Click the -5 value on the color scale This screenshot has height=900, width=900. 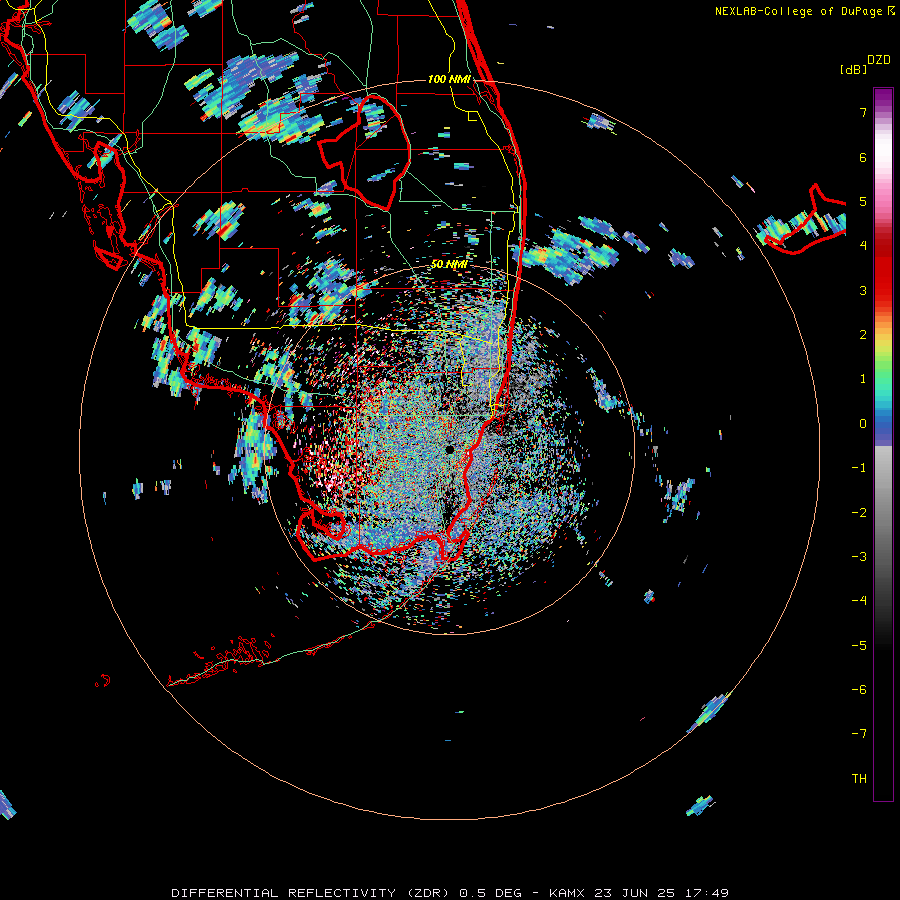(x=859, y=645)
